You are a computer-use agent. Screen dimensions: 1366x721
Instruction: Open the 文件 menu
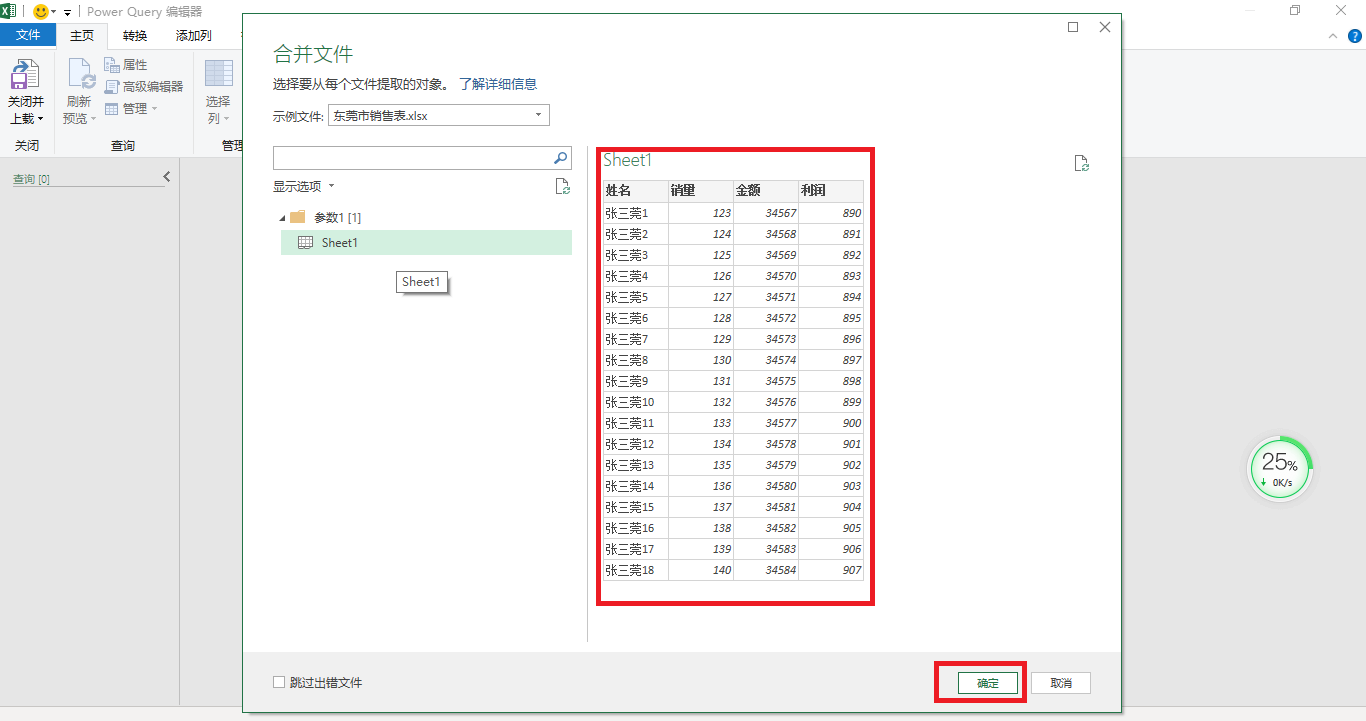[x=28, y=33]
